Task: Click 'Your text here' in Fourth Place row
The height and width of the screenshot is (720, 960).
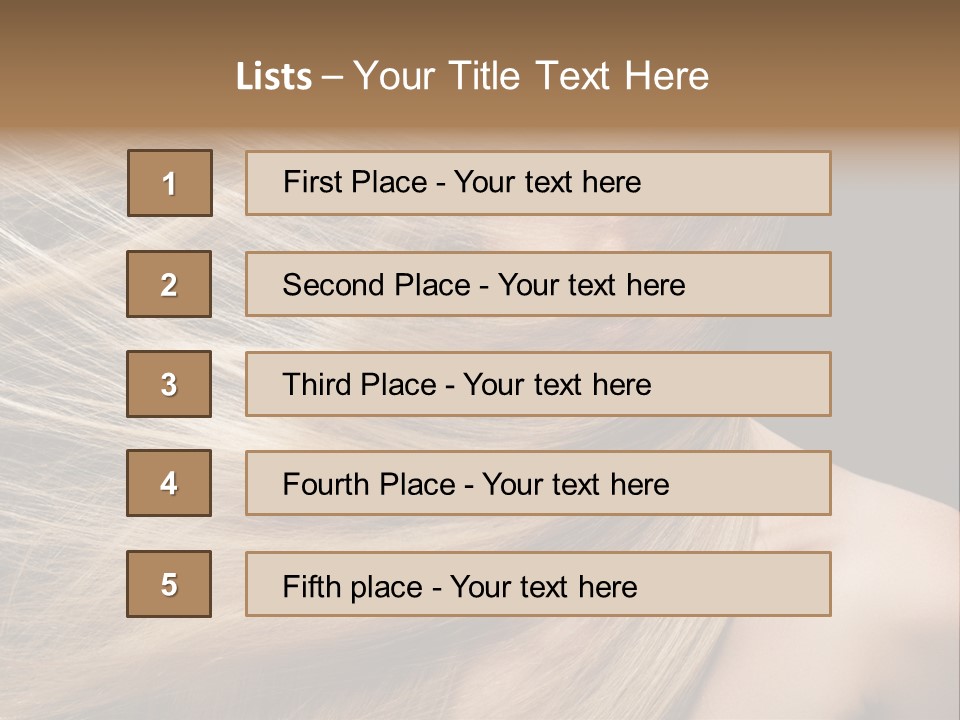Action: tap(575, 485)
